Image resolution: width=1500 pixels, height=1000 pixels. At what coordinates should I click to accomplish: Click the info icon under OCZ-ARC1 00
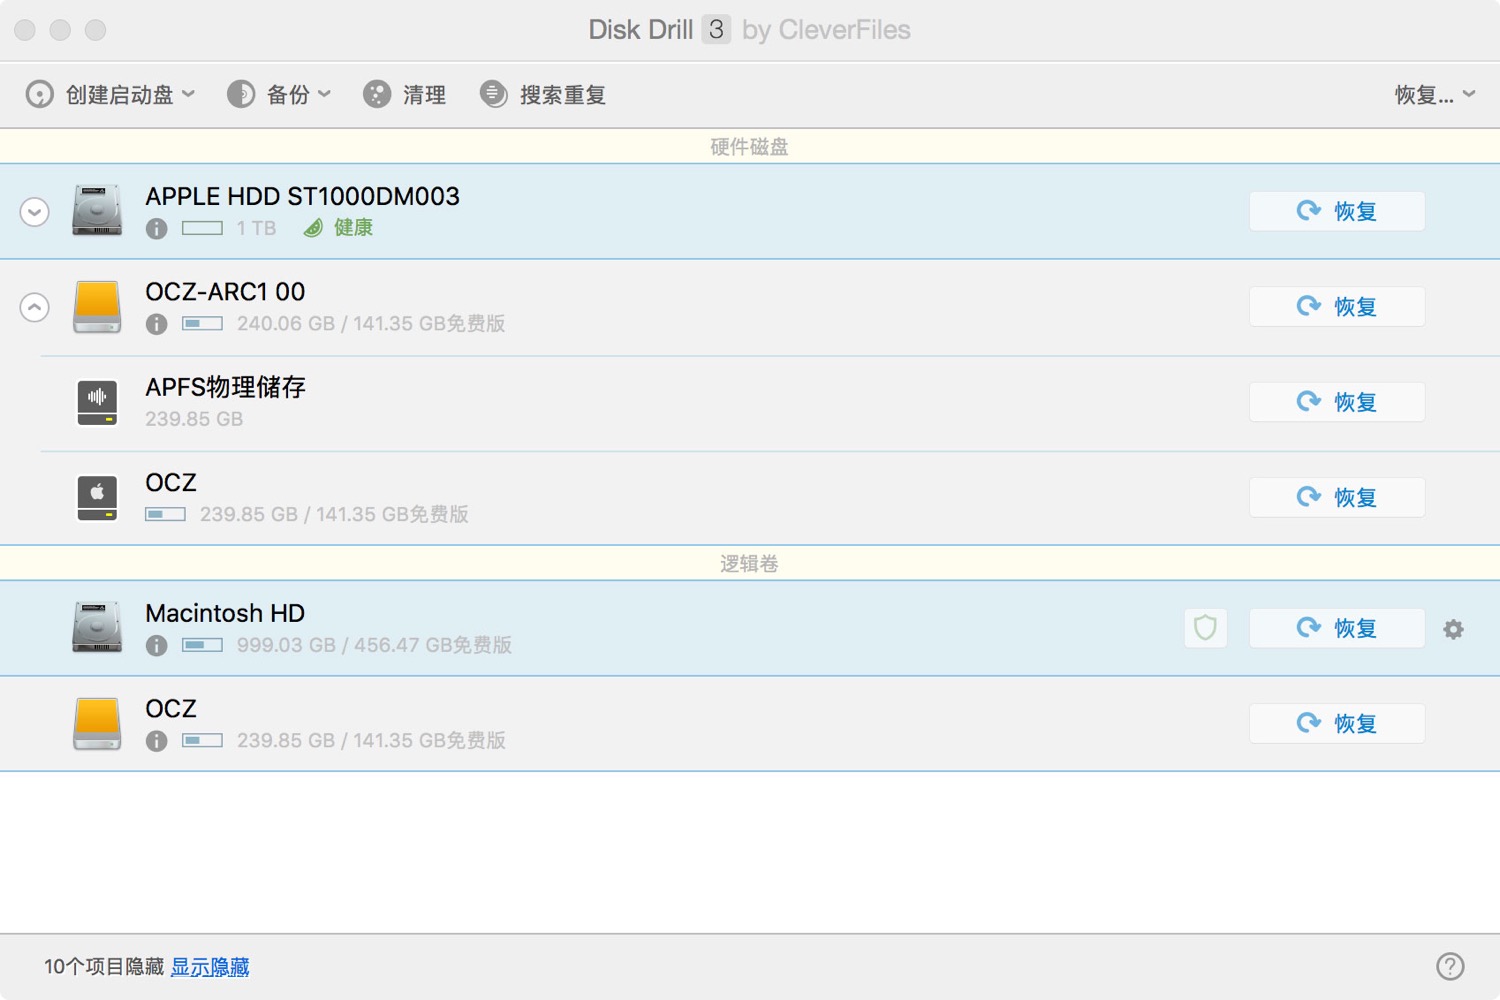[156, 324]
